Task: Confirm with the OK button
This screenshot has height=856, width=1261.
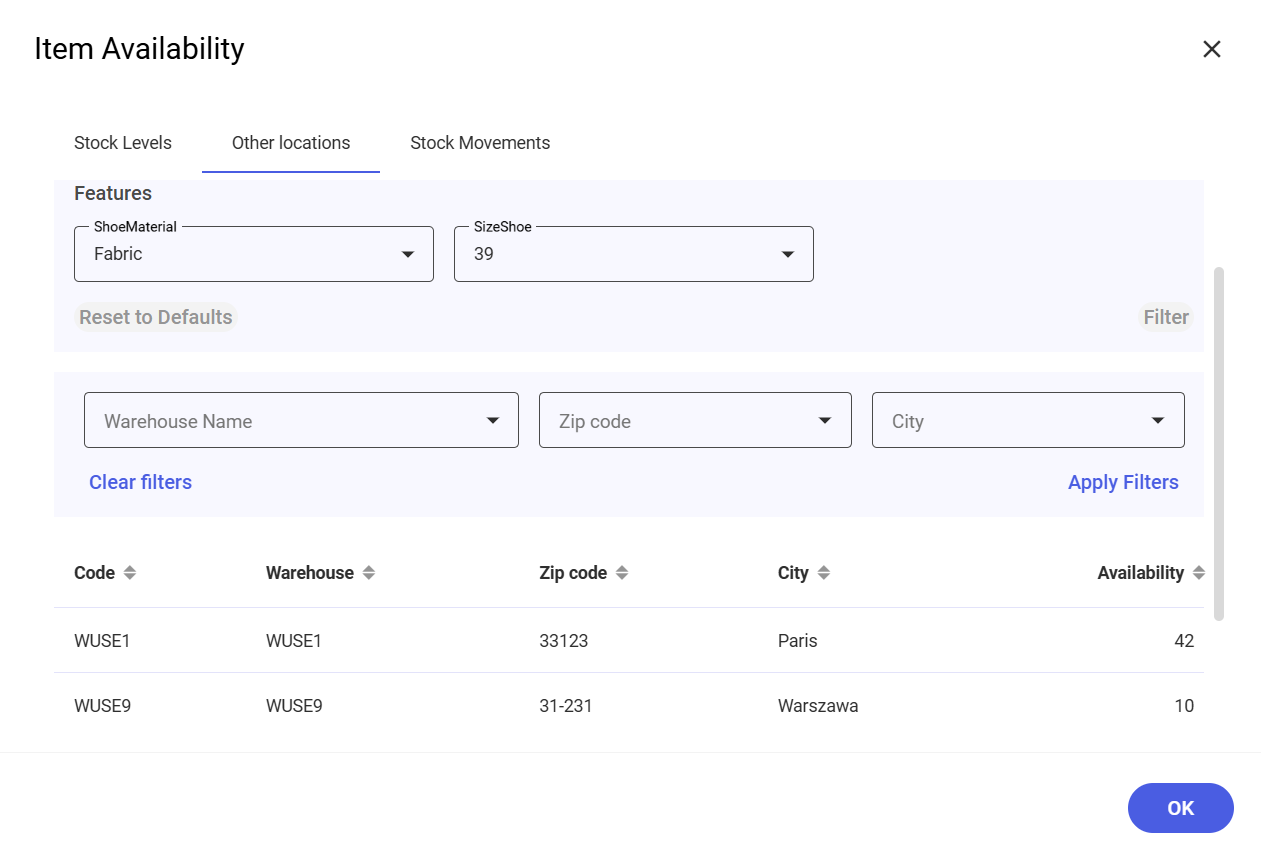Action: (x=1181, y=808)
